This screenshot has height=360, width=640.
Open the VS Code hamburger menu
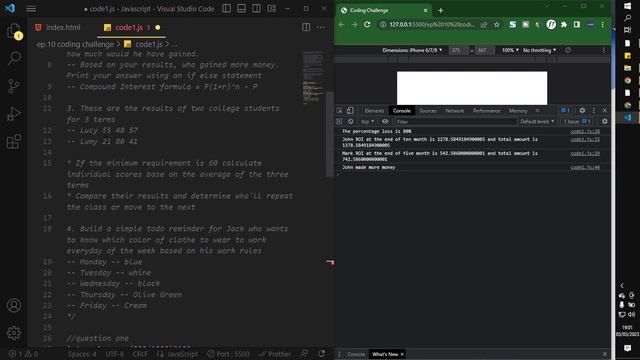31,9
